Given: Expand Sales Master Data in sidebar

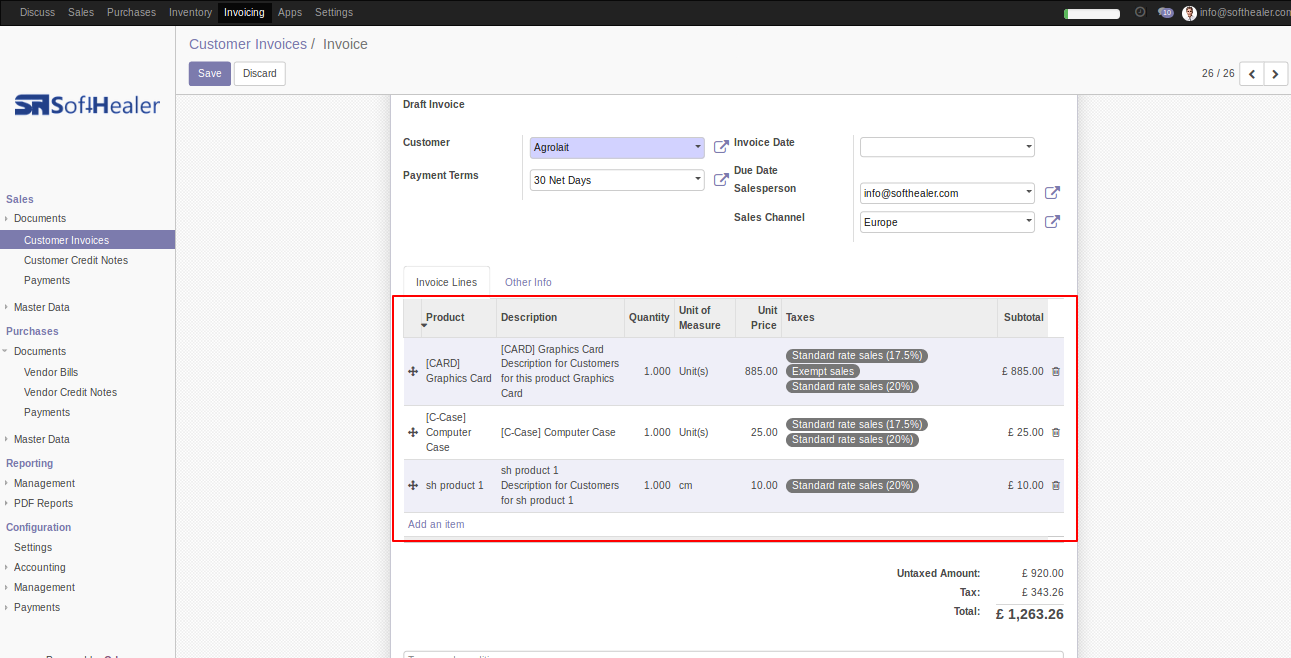Looking at the screenshot, I should [41, 307].
